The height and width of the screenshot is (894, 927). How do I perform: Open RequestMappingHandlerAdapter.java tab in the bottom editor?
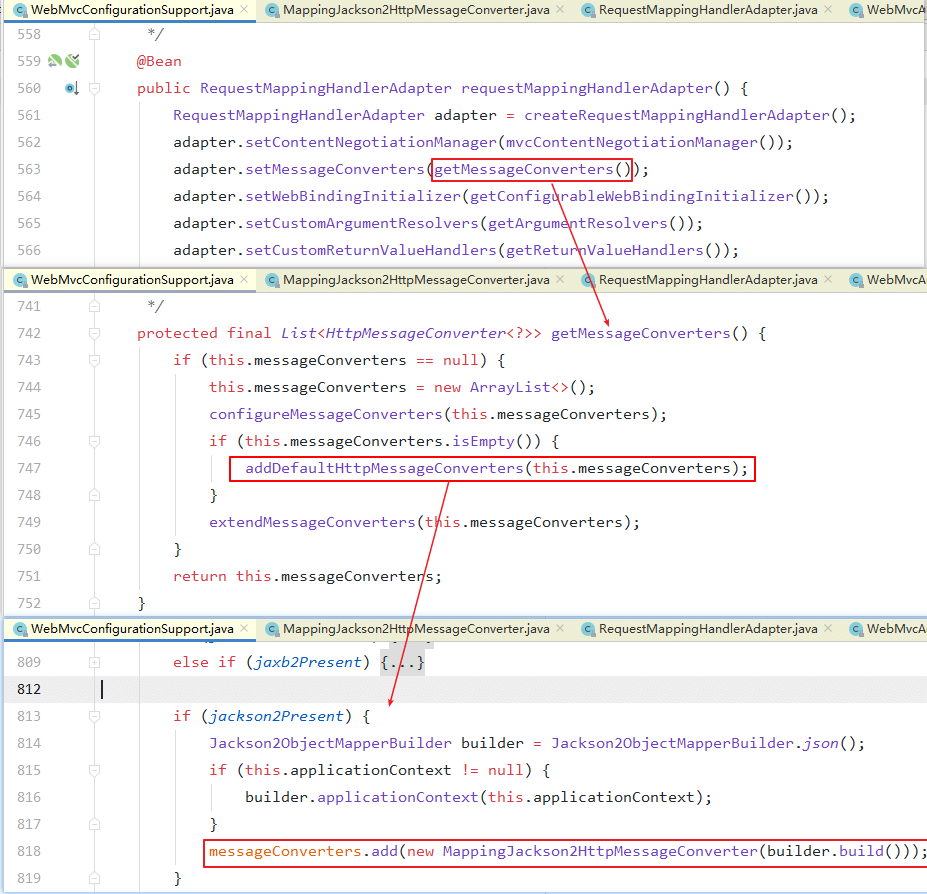tap(707, 629)
